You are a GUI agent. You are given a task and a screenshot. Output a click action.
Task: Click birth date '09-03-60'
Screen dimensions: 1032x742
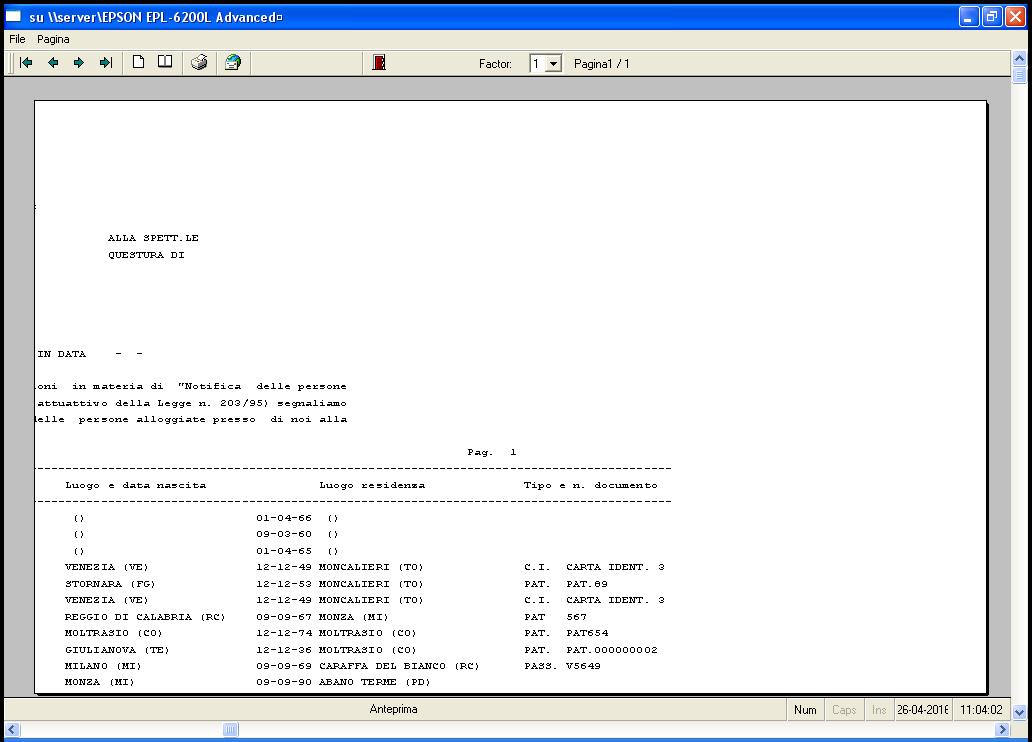(284, 535)
